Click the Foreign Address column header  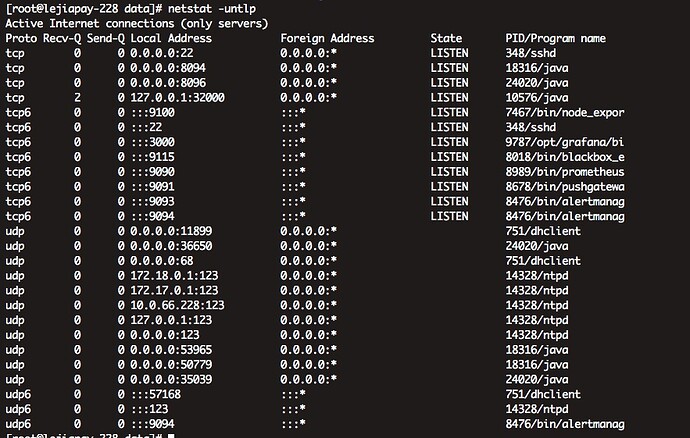click(327, 38)
